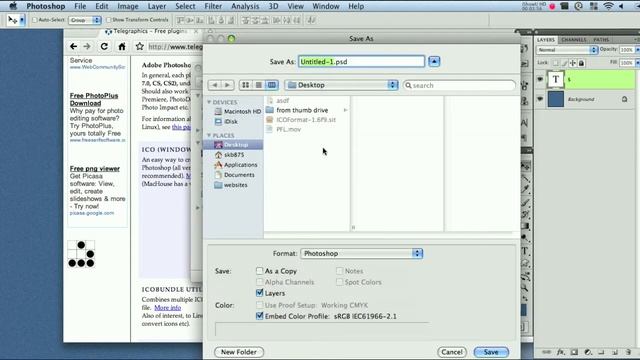Open the Apple menu
The height and width of the screenshot is (360, 640).
click(13, 6)
